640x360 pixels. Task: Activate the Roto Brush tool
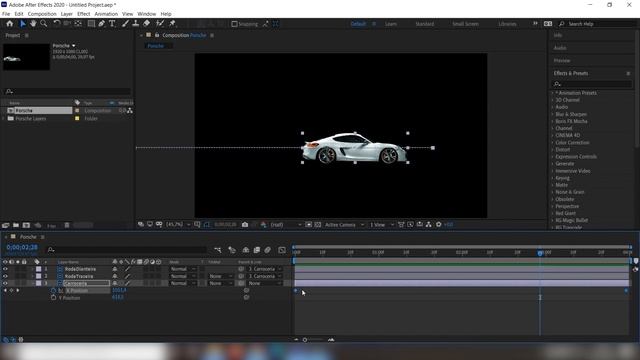coord(160,24)
